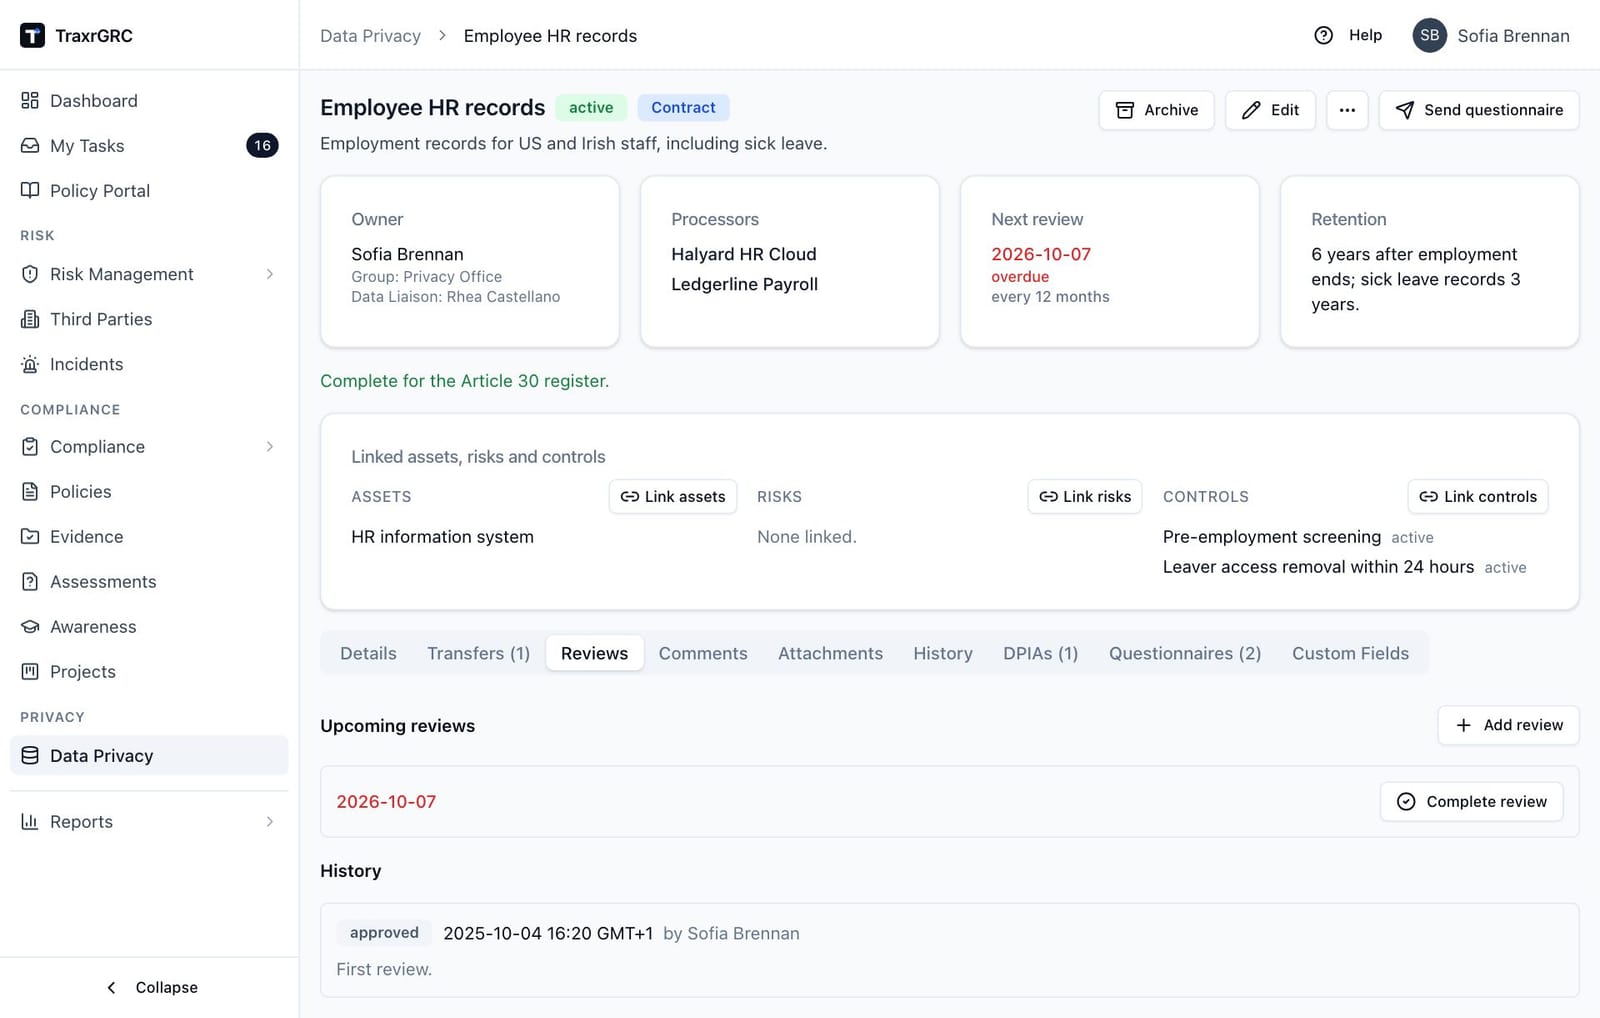The image size is (1600, 1018).
Task: Open Dashboard from the sidebar
Action: (149, 101)
